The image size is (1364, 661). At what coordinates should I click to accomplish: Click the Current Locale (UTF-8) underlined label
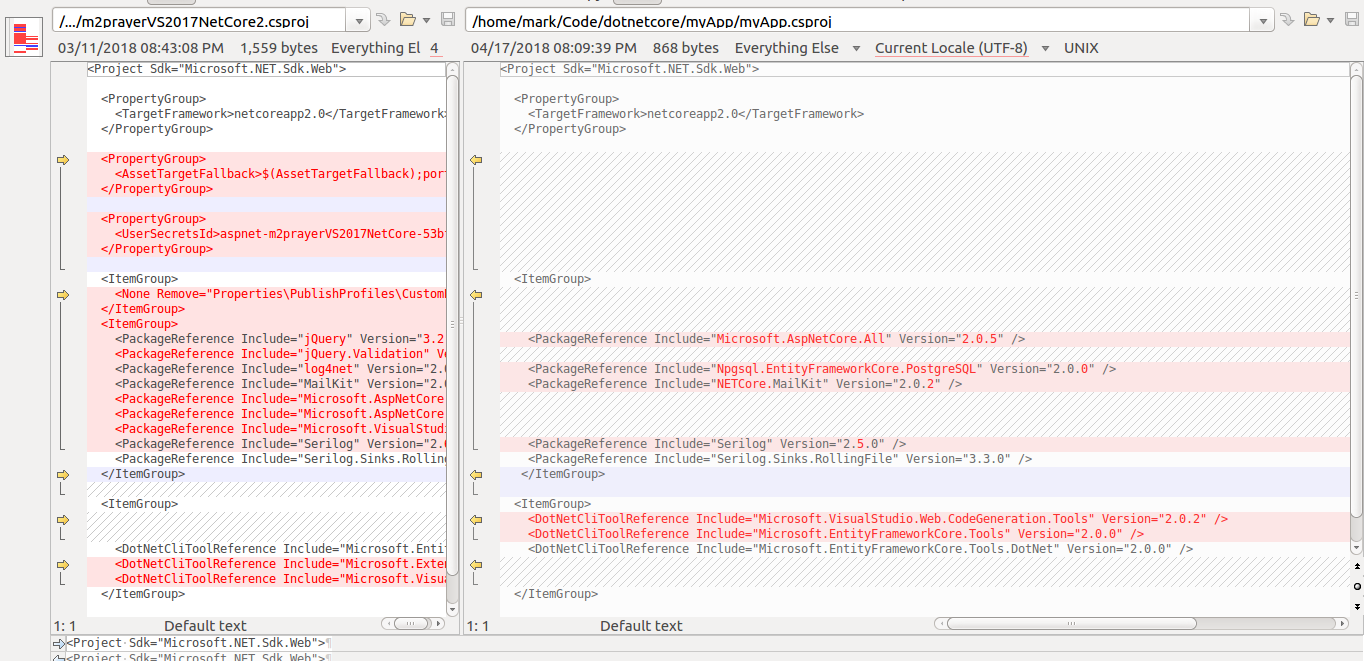[950, 47]
